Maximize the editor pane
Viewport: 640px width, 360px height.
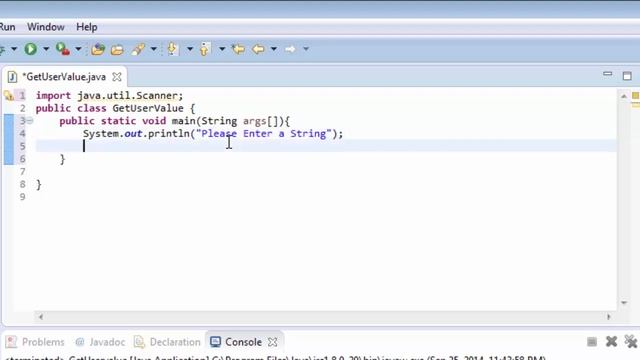coord(627,76)
